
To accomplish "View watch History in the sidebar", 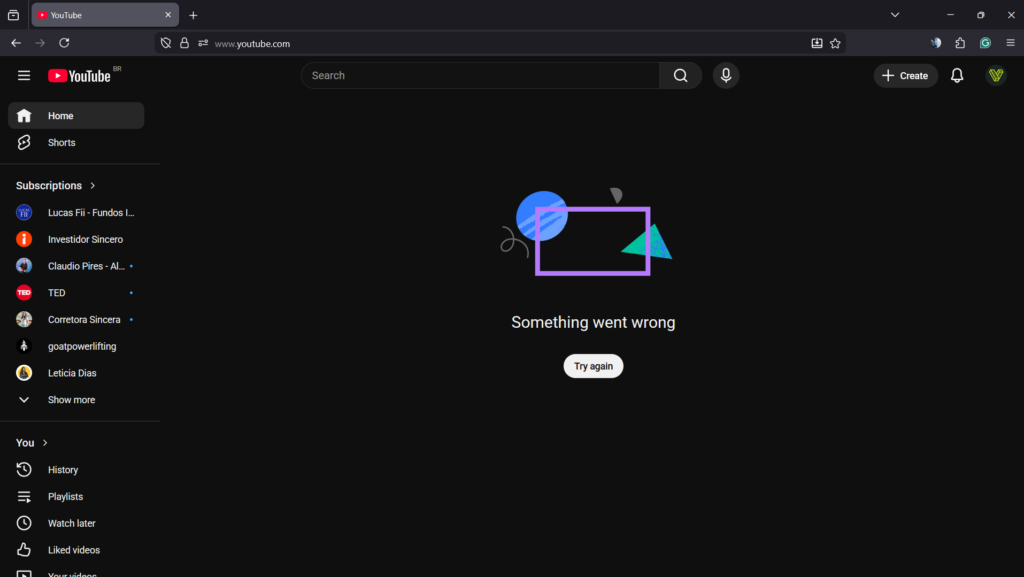I will click(62, 469).
